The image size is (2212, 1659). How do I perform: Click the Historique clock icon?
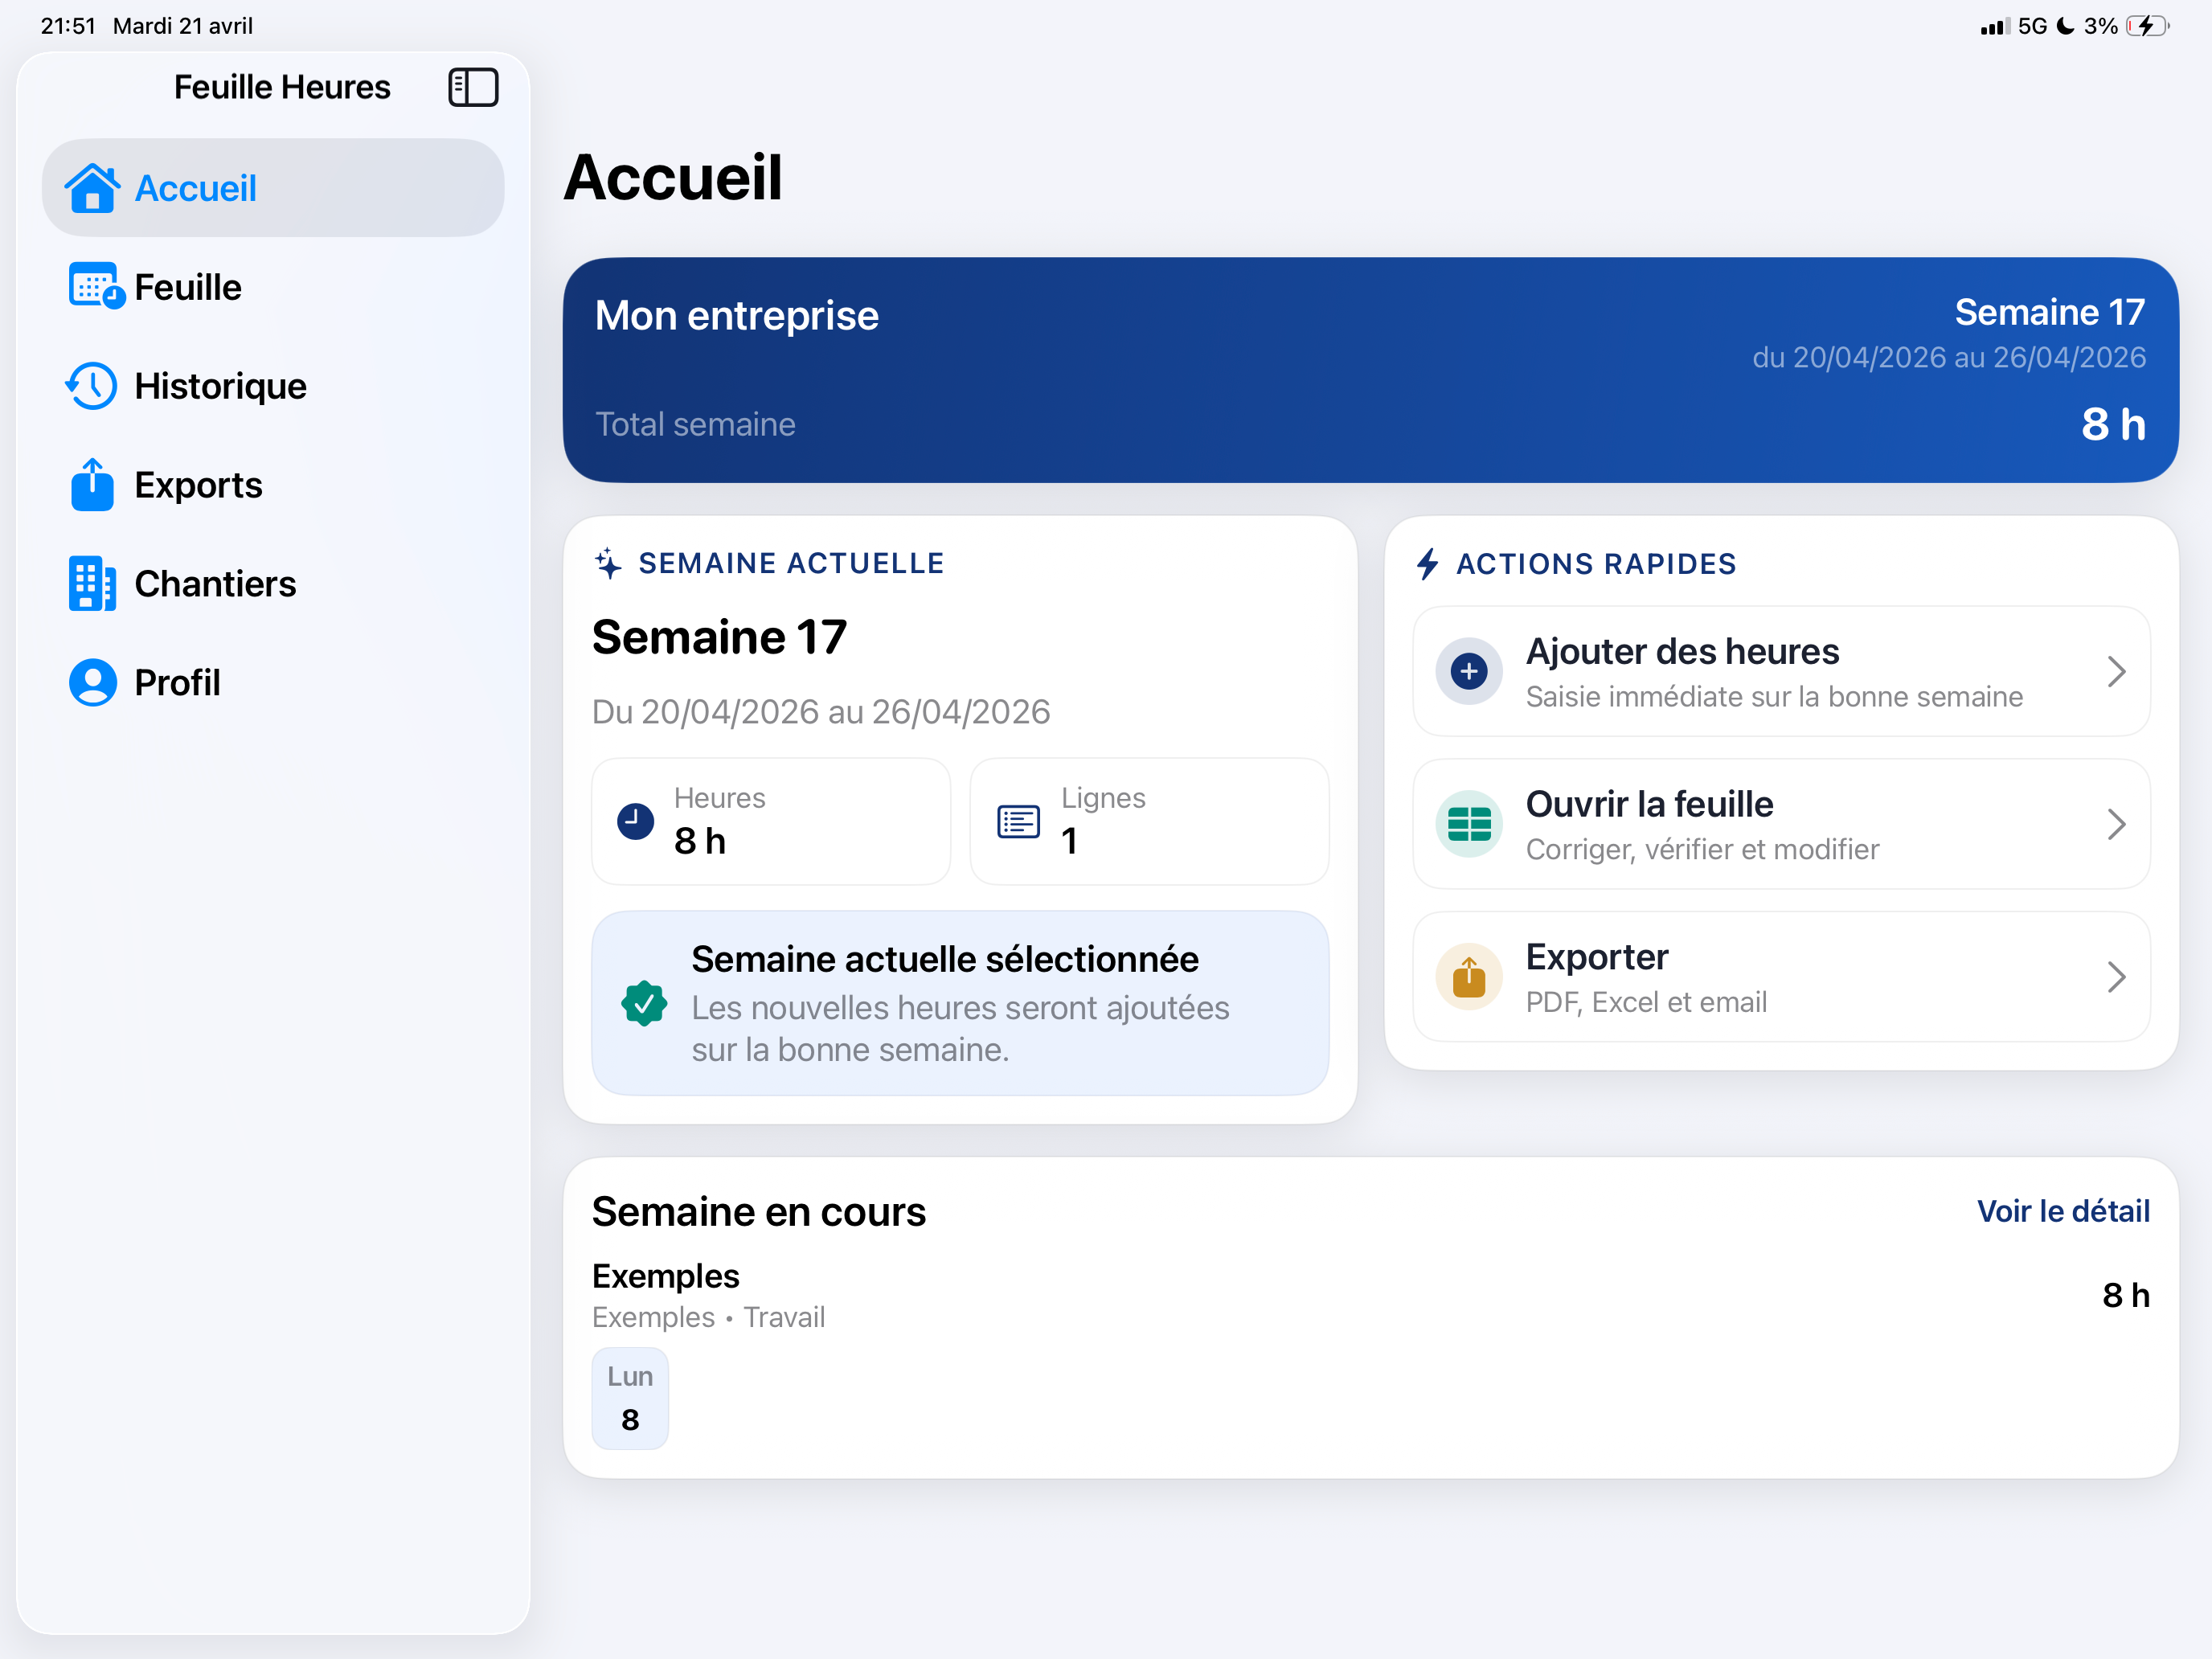pyautogui.click(x=92, y=386)
